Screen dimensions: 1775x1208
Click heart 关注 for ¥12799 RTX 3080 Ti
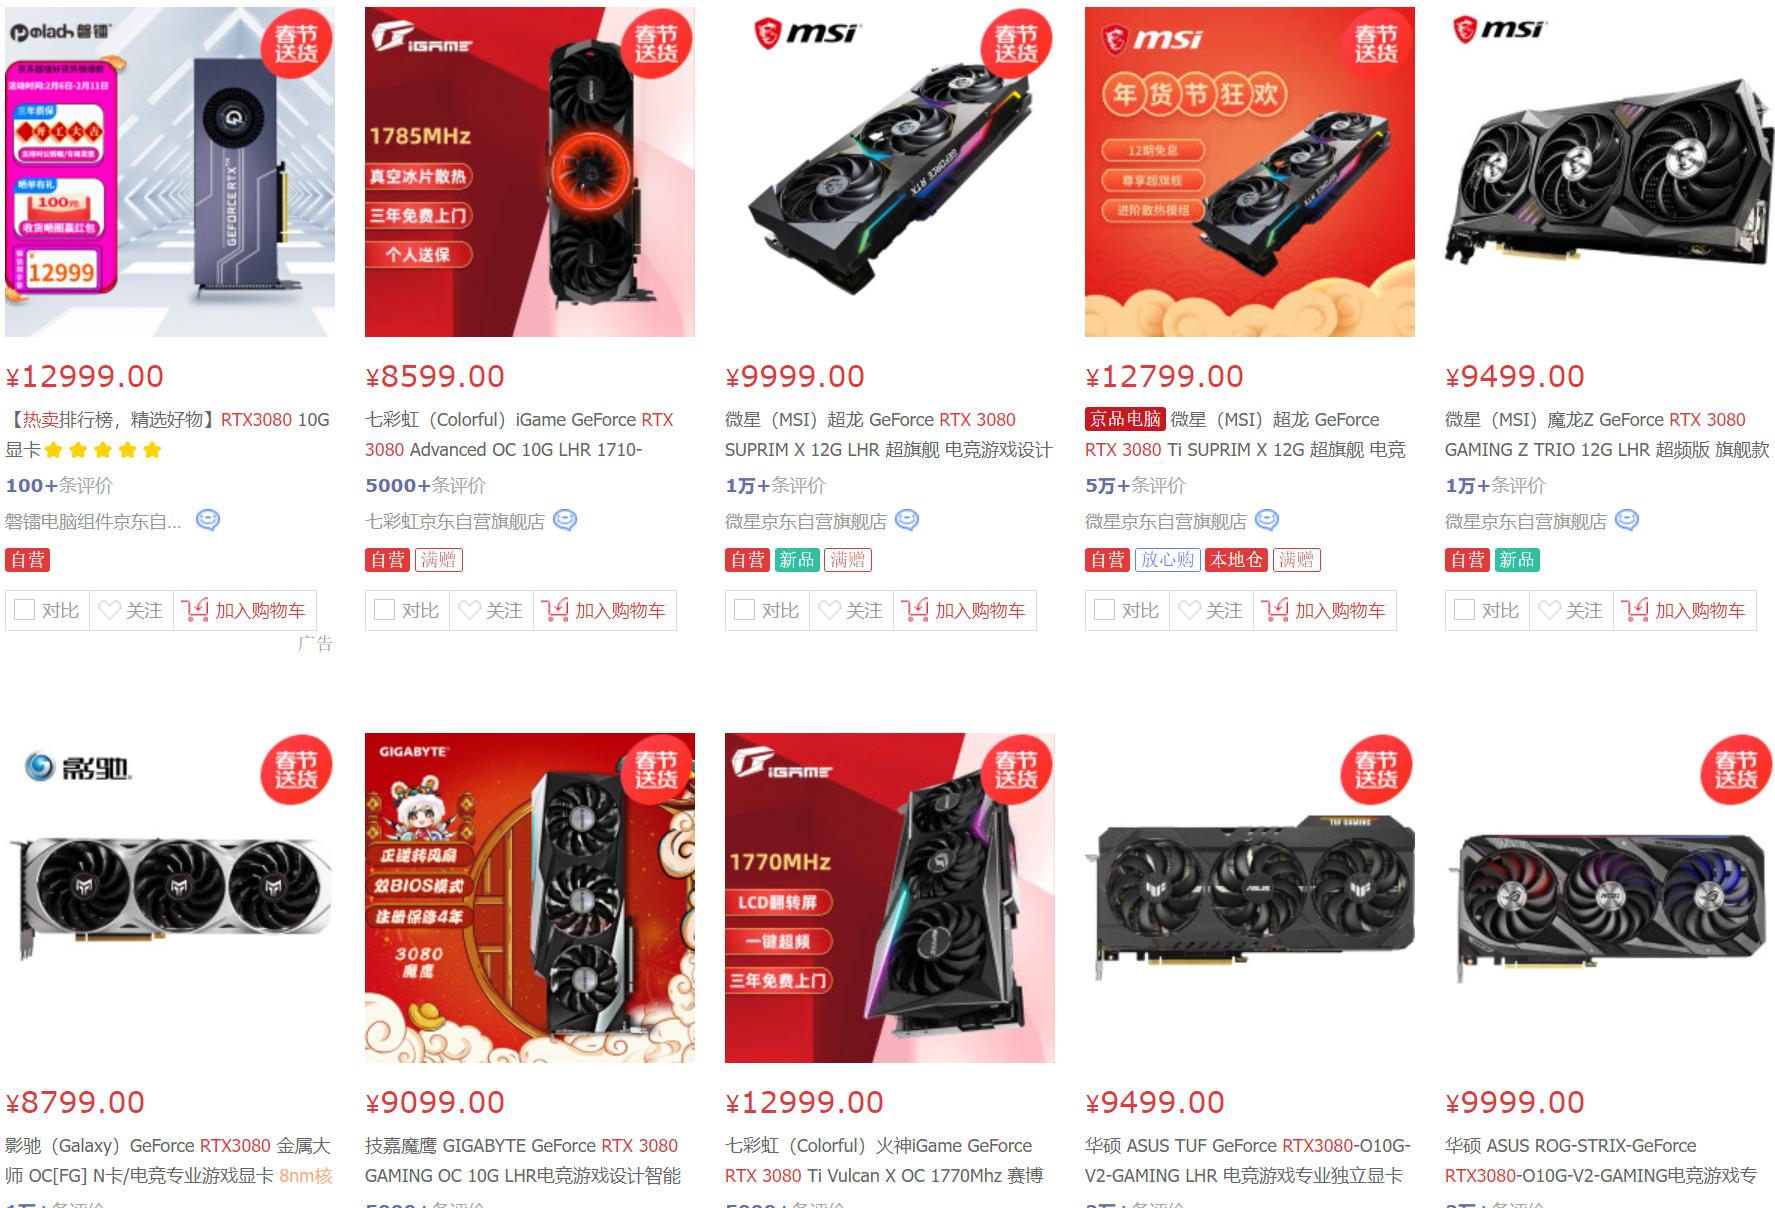pos(1211,610)
